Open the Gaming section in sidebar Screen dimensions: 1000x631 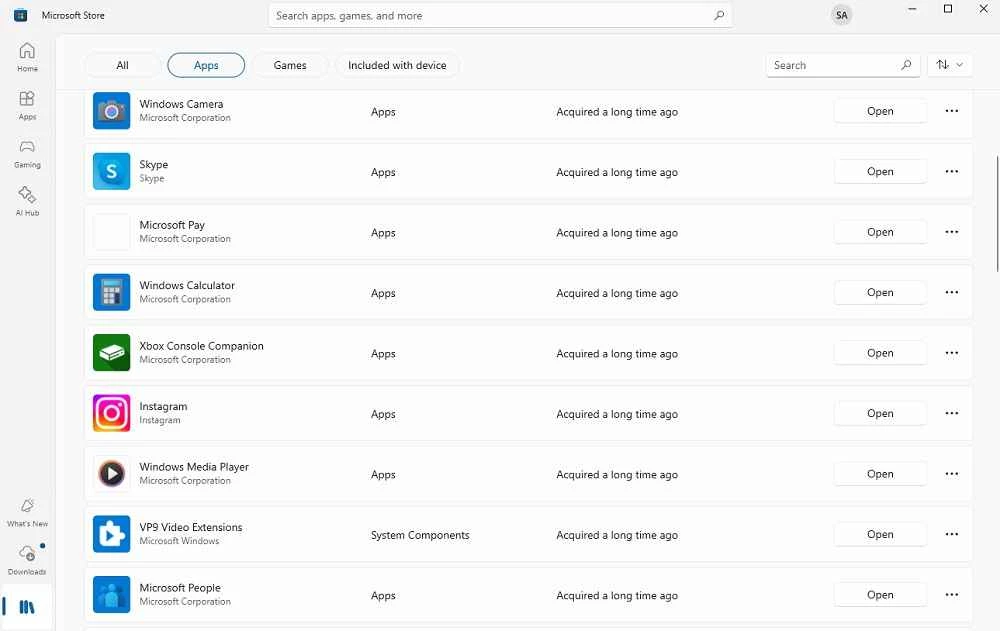click(27, 153)
